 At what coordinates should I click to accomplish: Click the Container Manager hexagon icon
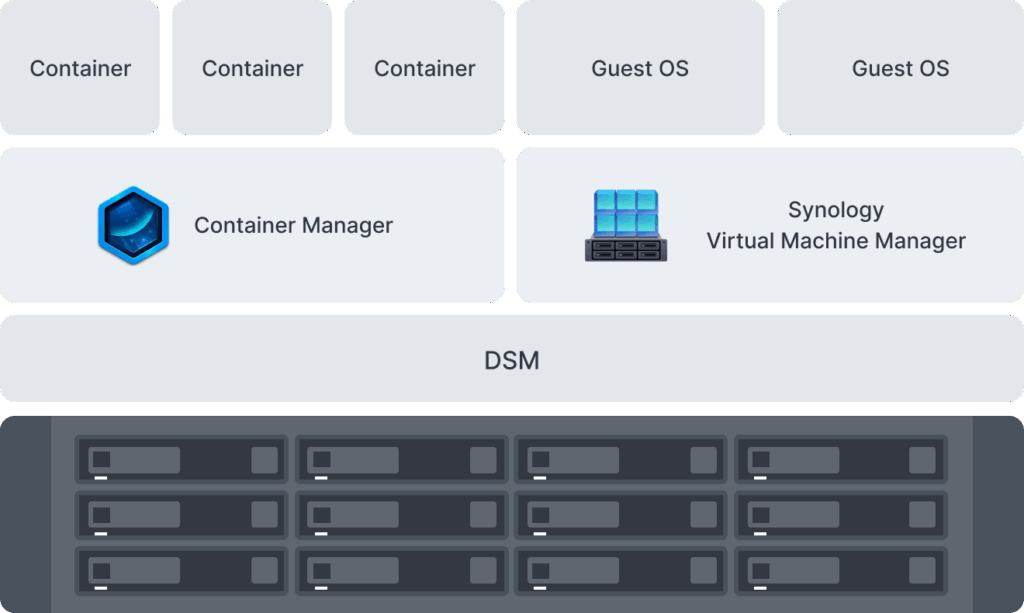coord(133,225)
